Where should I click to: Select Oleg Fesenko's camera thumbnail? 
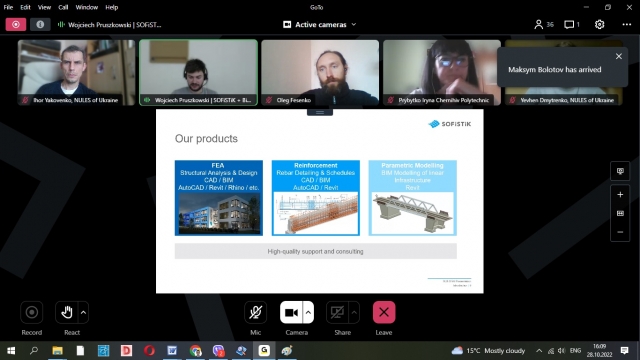pos(320,72)
